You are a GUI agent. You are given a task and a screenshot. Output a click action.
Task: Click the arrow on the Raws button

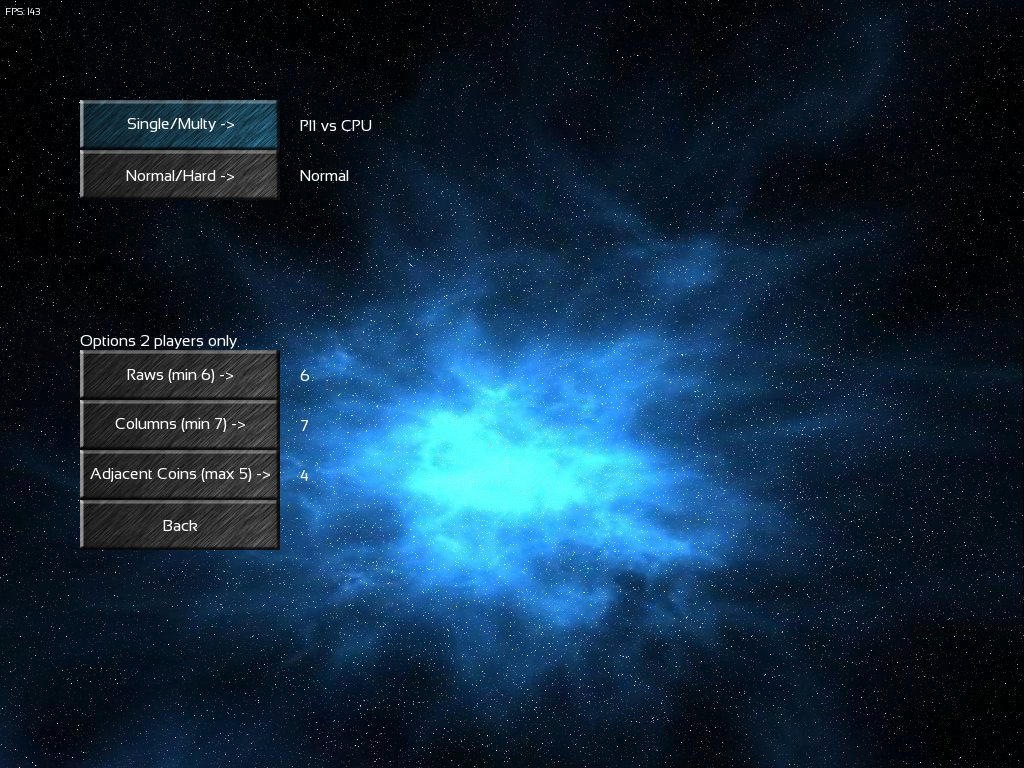[x=226, y=376]
